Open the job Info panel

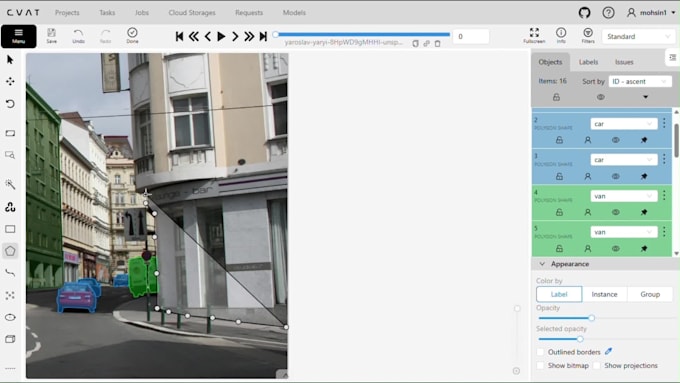[x=561, y=36]
